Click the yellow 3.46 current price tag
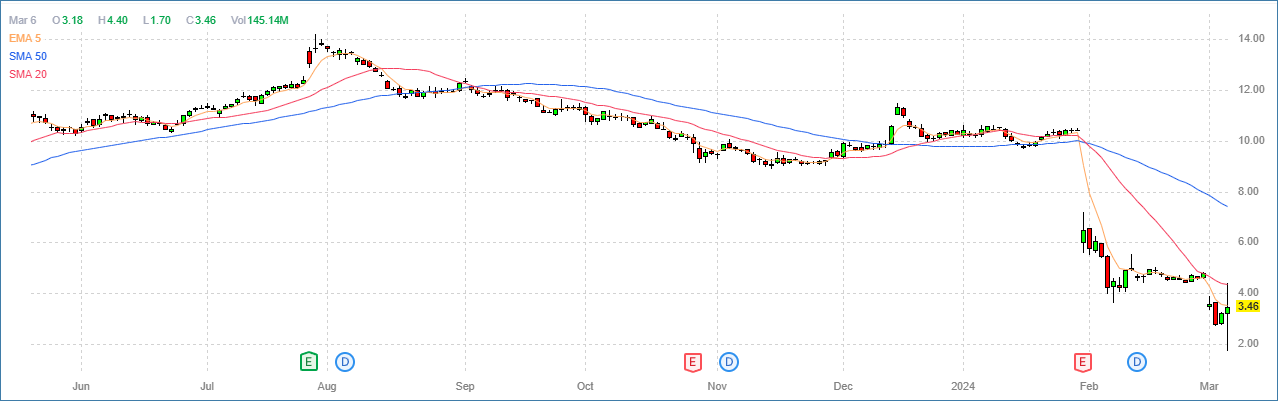1278x401 pixels. (1249, 307)
